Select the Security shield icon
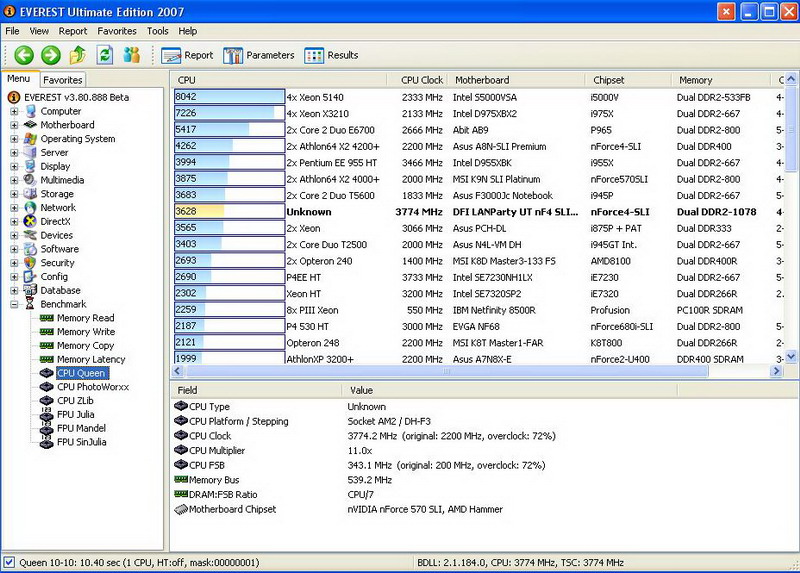Image resolution: width=800 pixels, height=573 pixels. coord(31,262)
